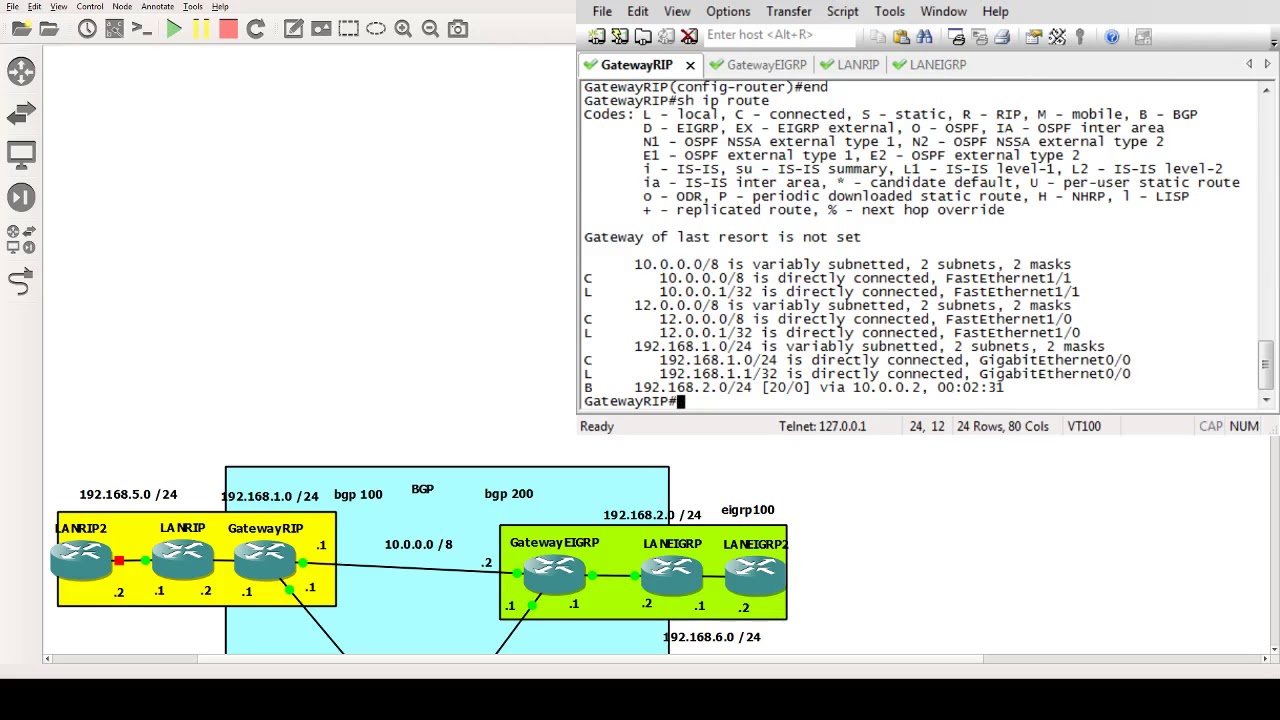The height and width of the screenshot is (720, 1280).
Task: Click SecureCRT find binoculars icon
Action: pos(924,37)
